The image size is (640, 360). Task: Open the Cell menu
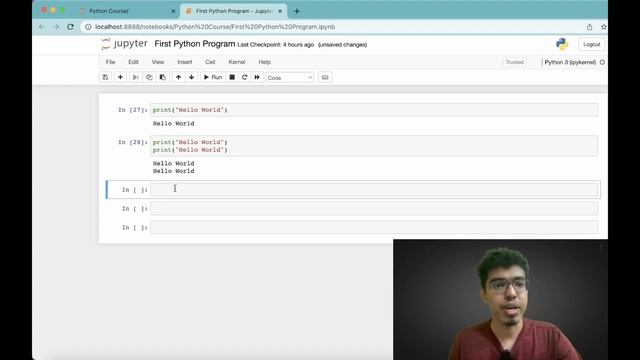pos(210,62)
